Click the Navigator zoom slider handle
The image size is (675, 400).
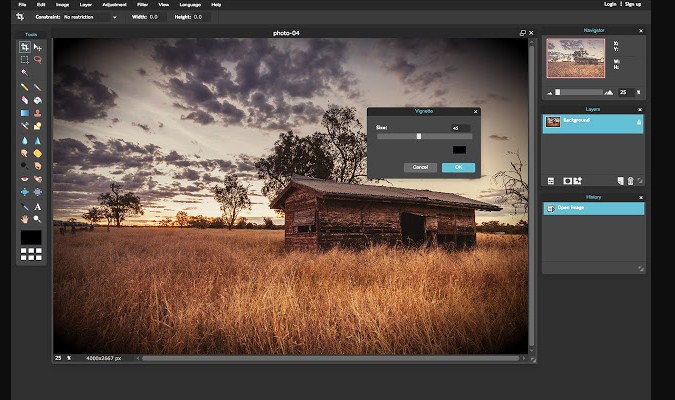click(558, 92)
